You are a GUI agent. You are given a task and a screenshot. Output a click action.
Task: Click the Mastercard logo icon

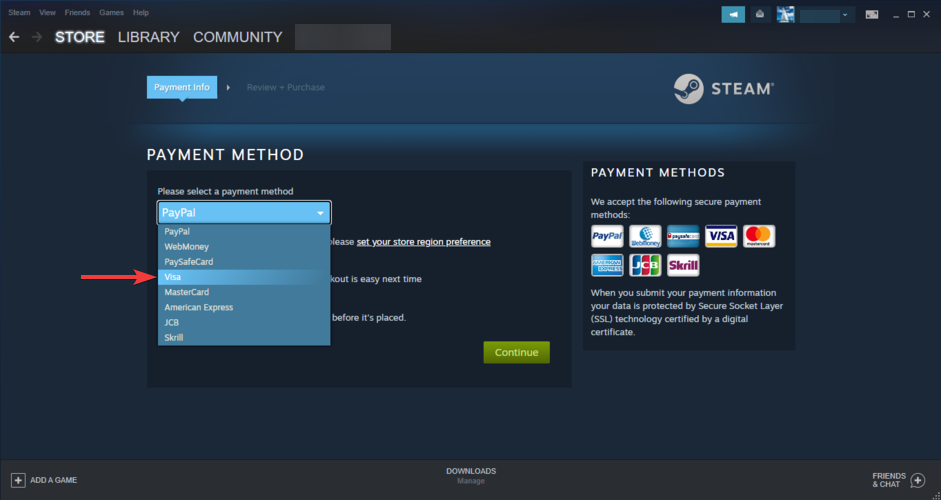click(x=759, y=236)
